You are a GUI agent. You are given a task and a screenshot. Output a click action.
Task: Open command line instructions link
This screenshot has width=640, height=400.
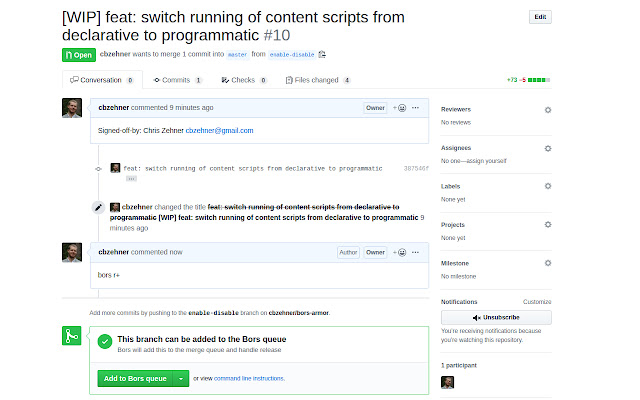pyautogui.click(x=249, y=378)
